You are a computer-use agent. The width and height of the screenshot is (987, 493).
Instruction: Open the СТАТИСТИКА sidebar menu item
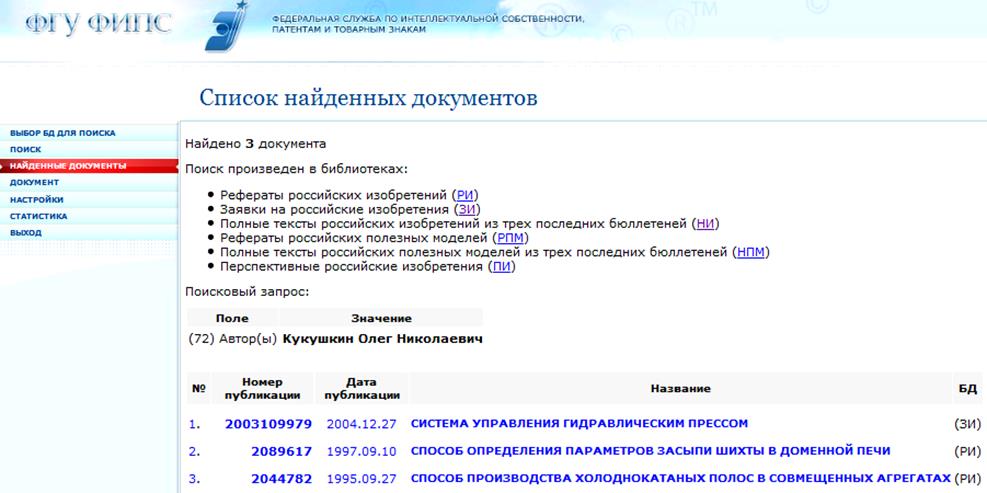pos(38,216)
